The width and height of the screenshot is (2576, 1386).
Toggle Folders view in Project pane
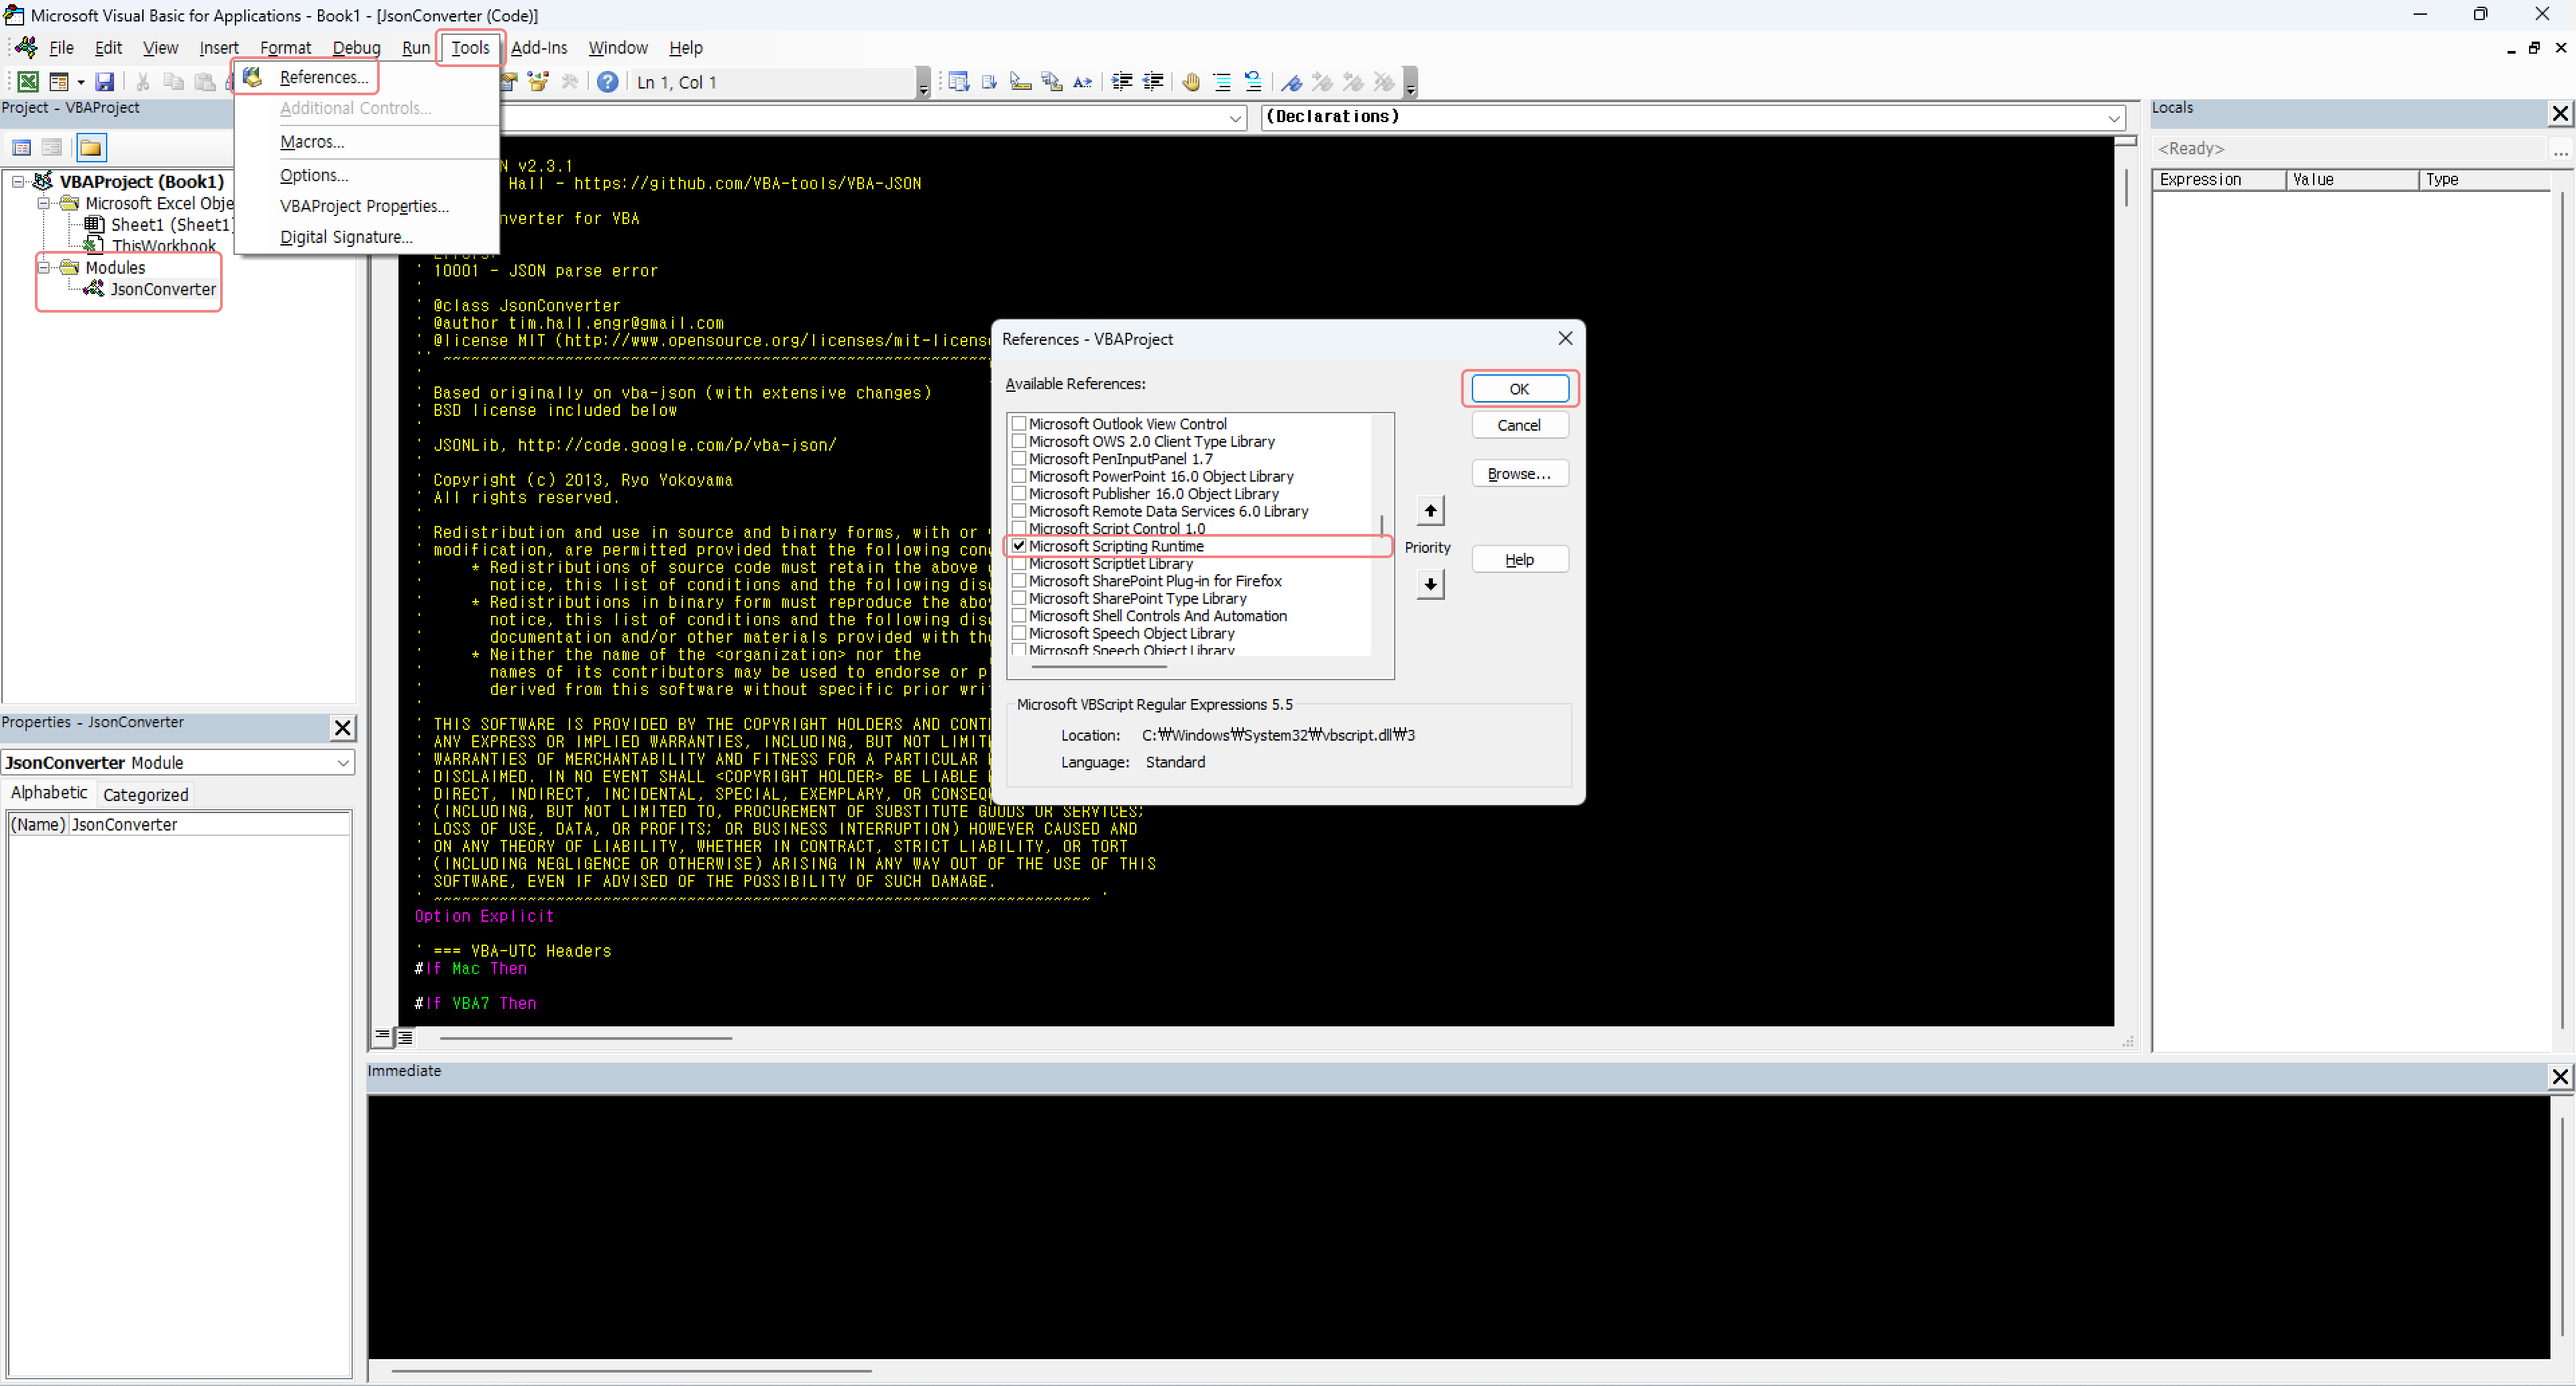tap(91, 148)
